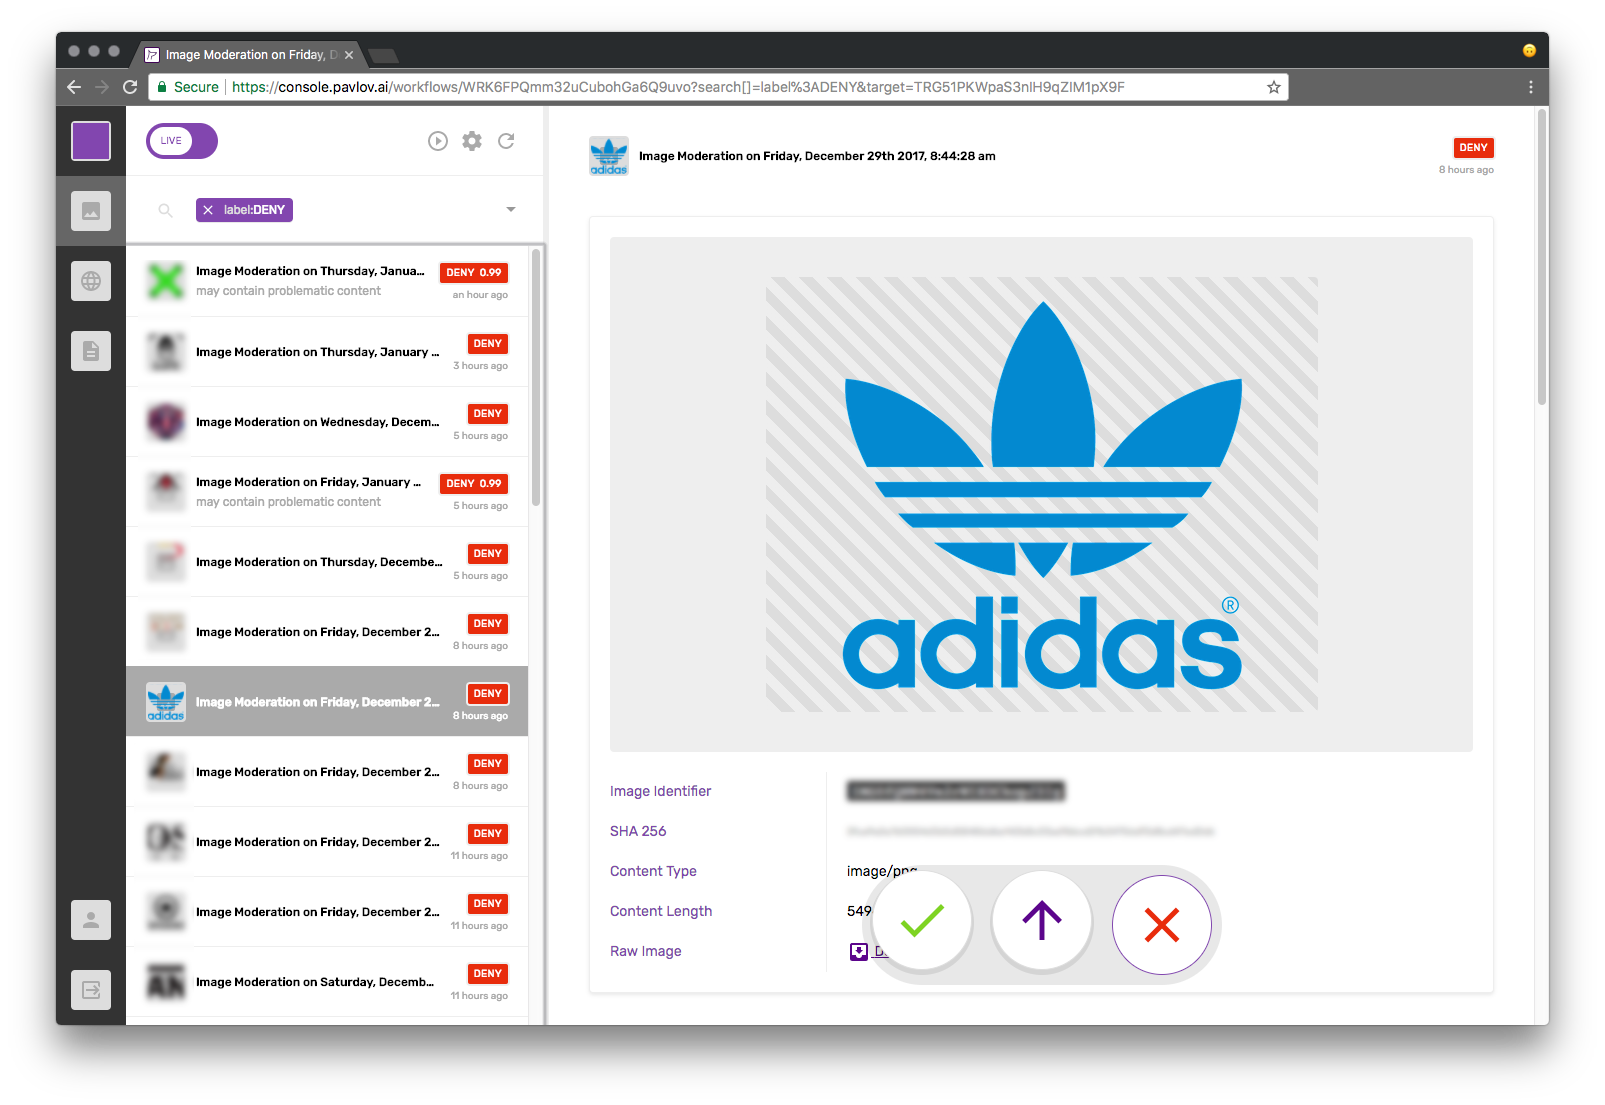1605x1105 pixels.
Task: Click the Raw Image label
Action: pyautogui.click(x=646, y=951)
